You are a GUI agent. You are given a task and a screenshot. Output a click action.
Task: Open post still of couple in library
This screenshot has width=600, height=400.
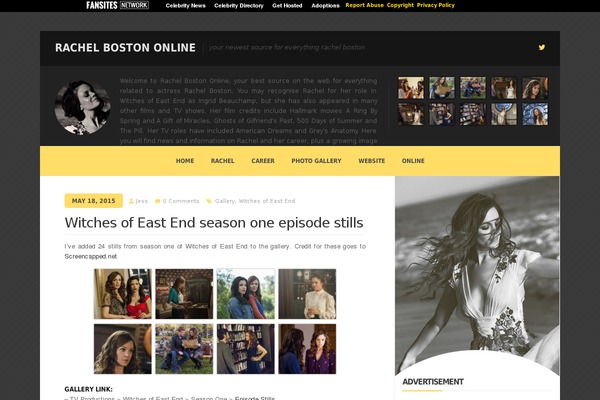tap(246, 349)
